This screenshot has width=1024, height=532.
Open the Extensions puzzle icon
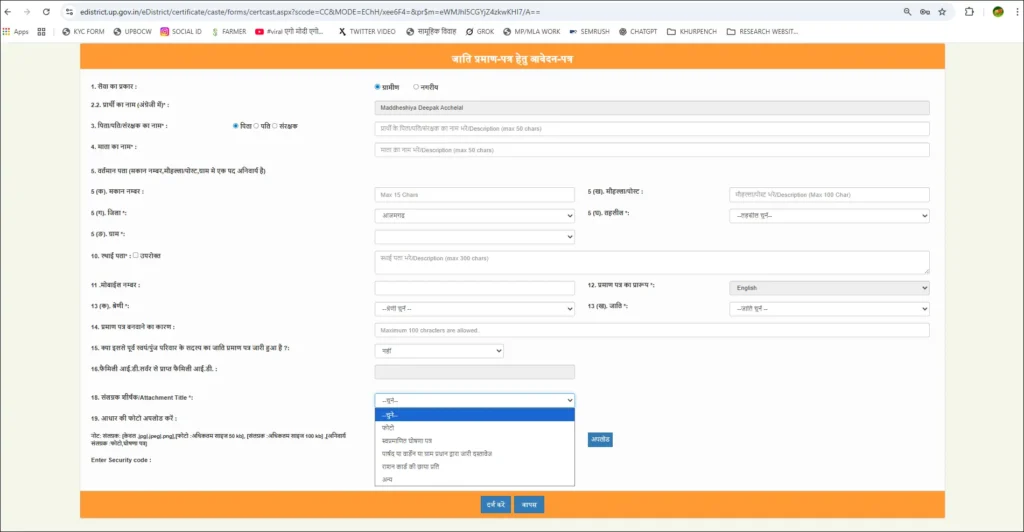pos(969,12)
